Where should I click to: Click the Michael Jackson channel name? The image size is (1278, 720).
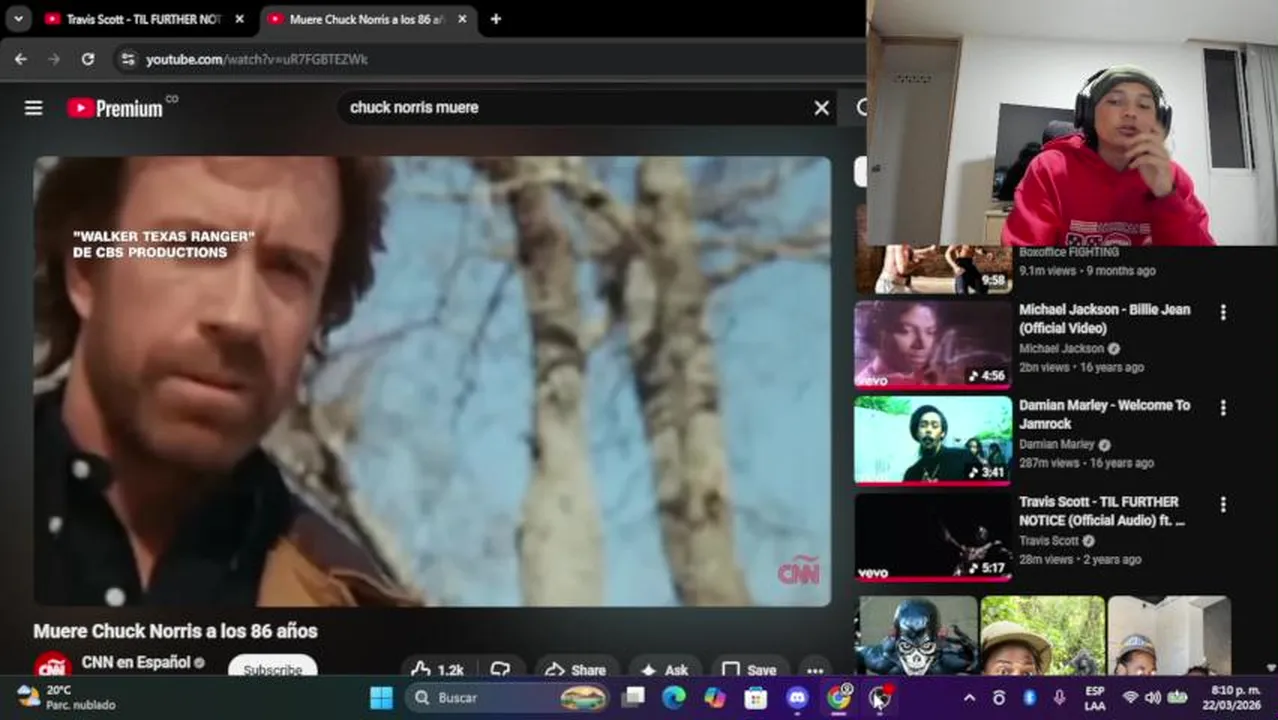point(1061,348)
